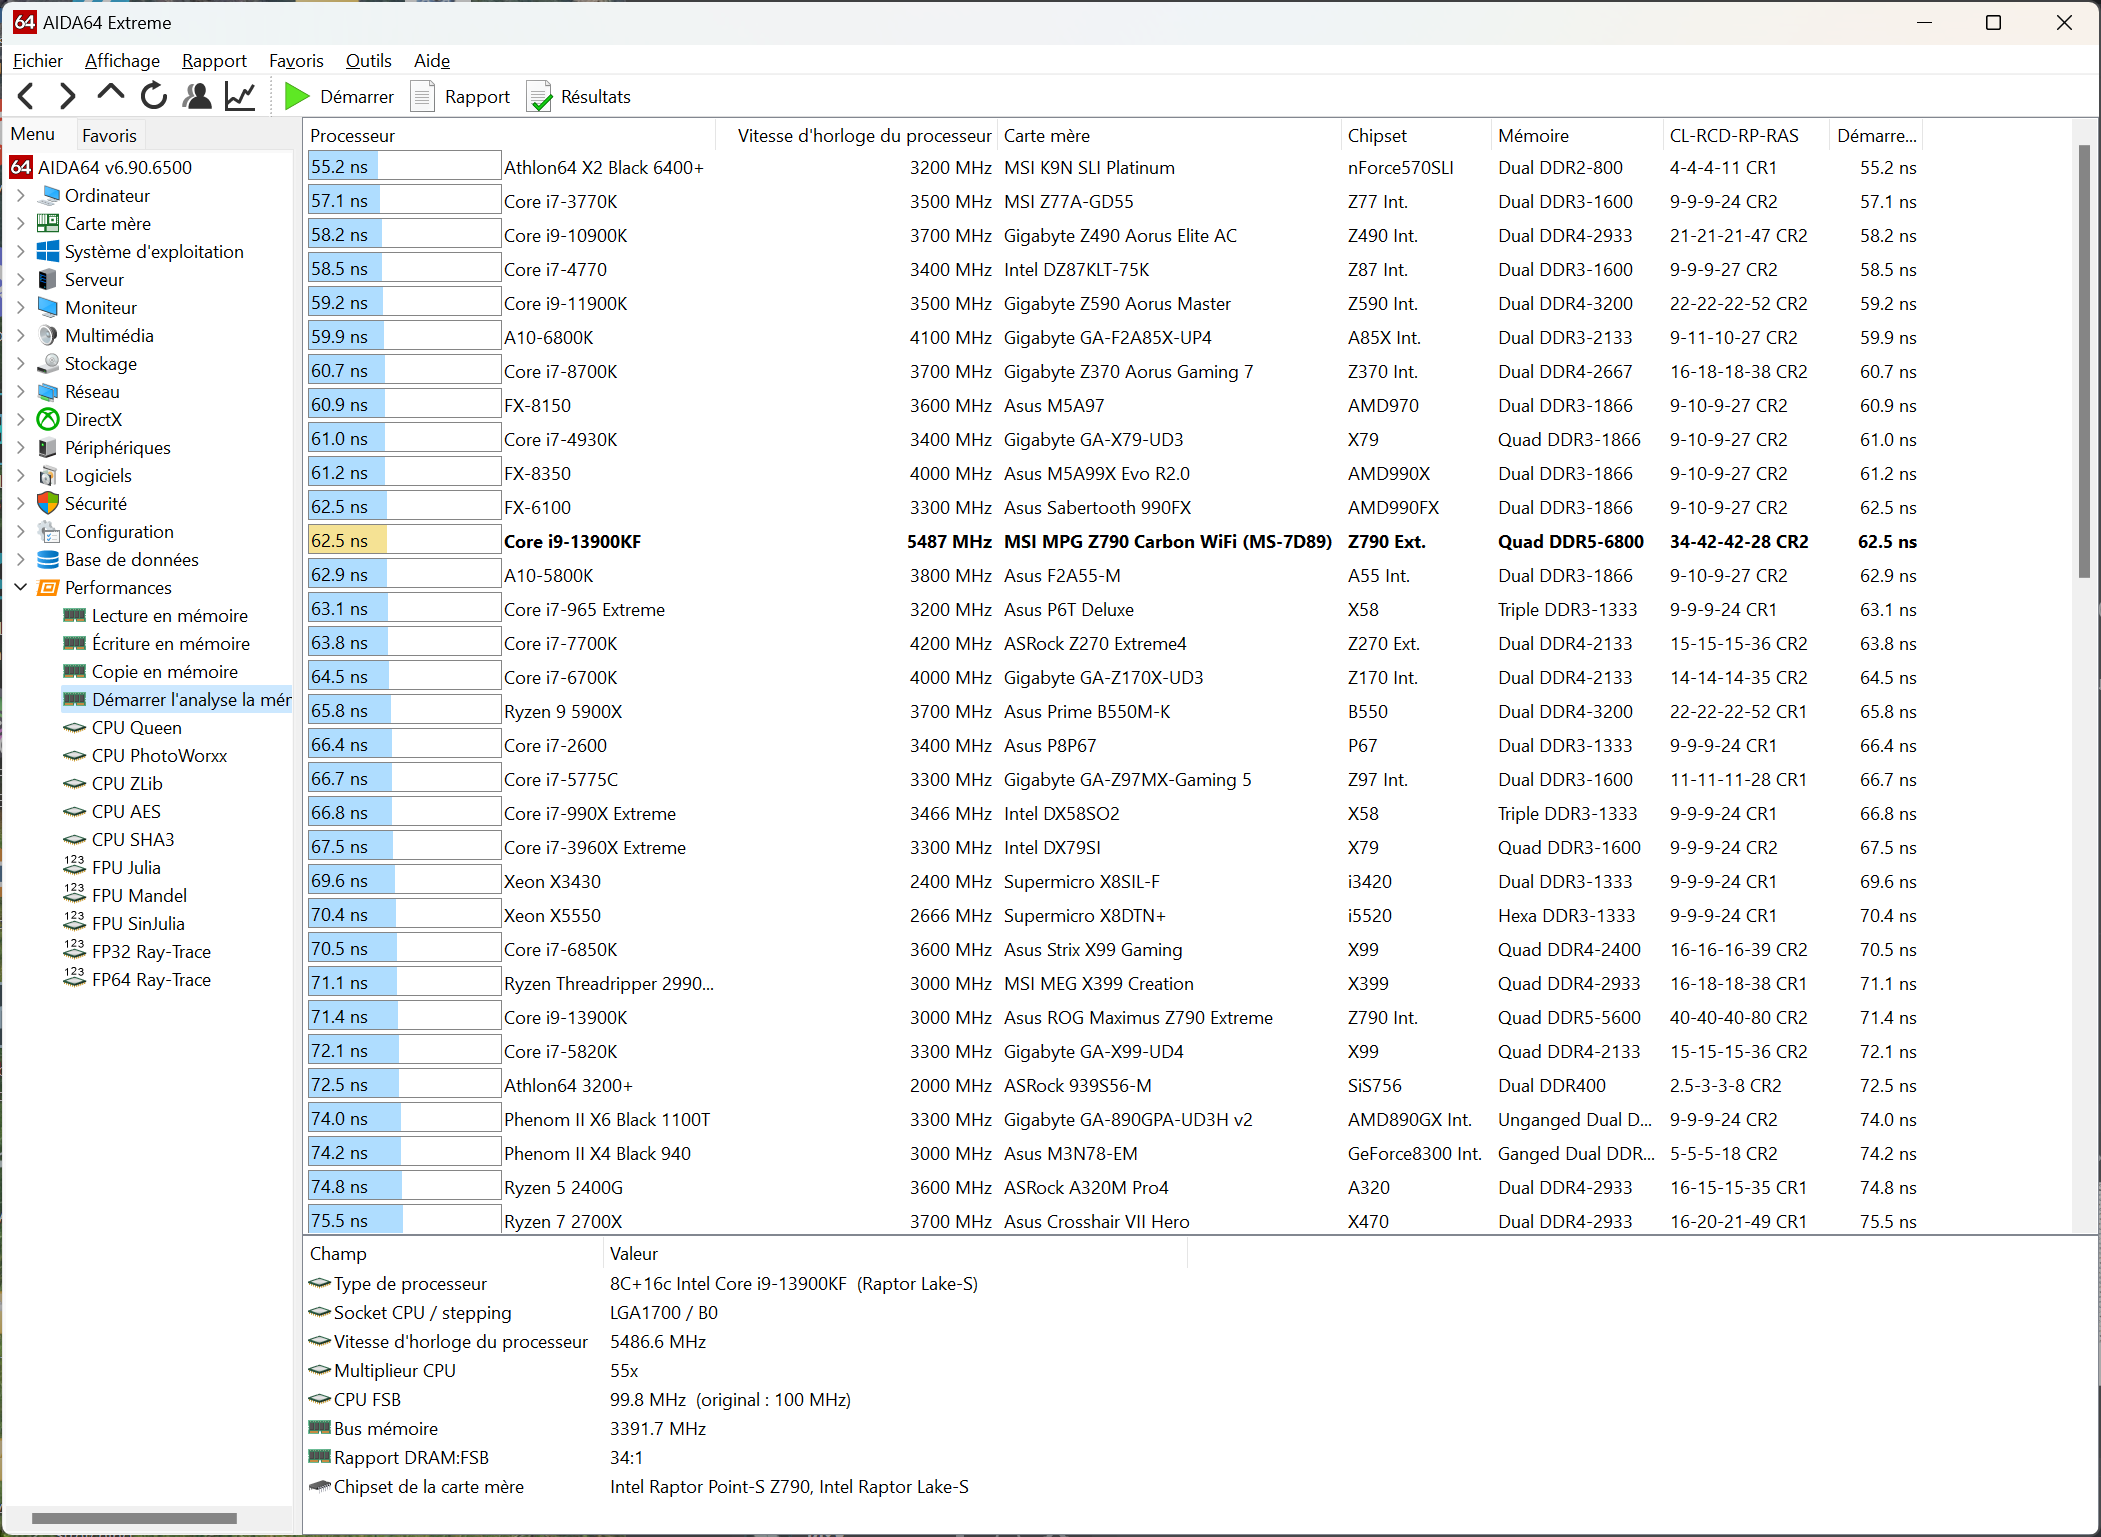The image size is (2101, 1537).
Task: Select FPU Mandel benchmark
Action: tap(139, 896)
